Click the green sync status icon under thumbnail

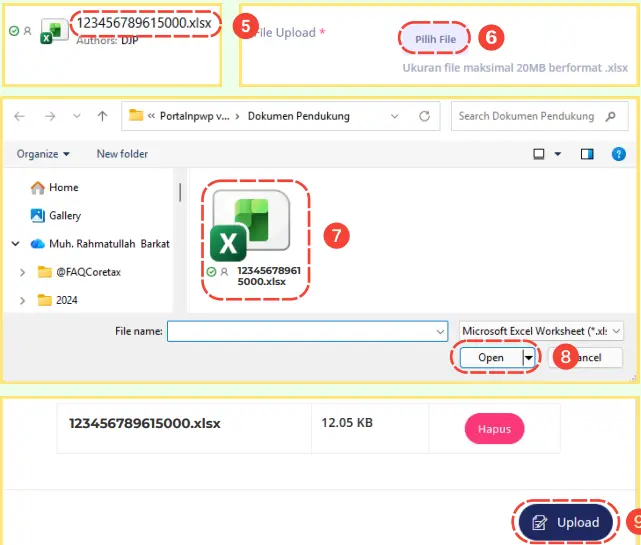(x=211, y=271)
